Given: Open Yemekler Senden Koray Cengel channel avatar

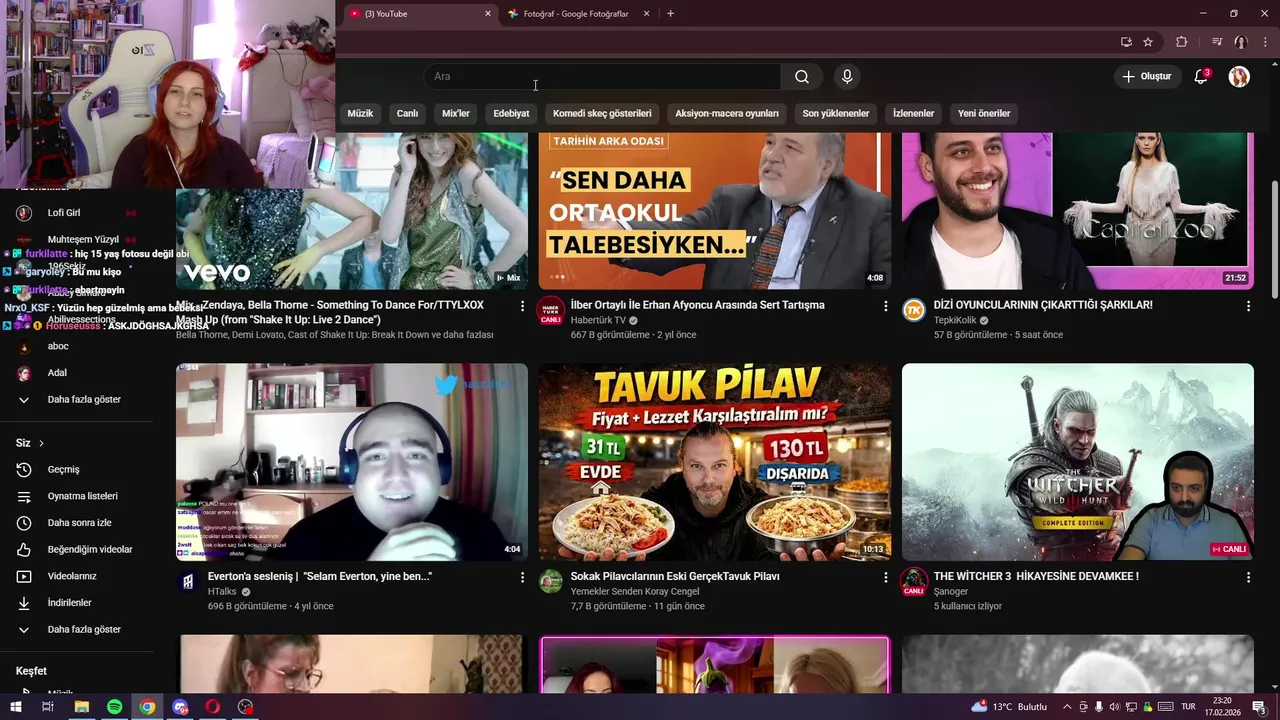Looking at the screenshot, I should pyautogui.click(x=551, y=581).
